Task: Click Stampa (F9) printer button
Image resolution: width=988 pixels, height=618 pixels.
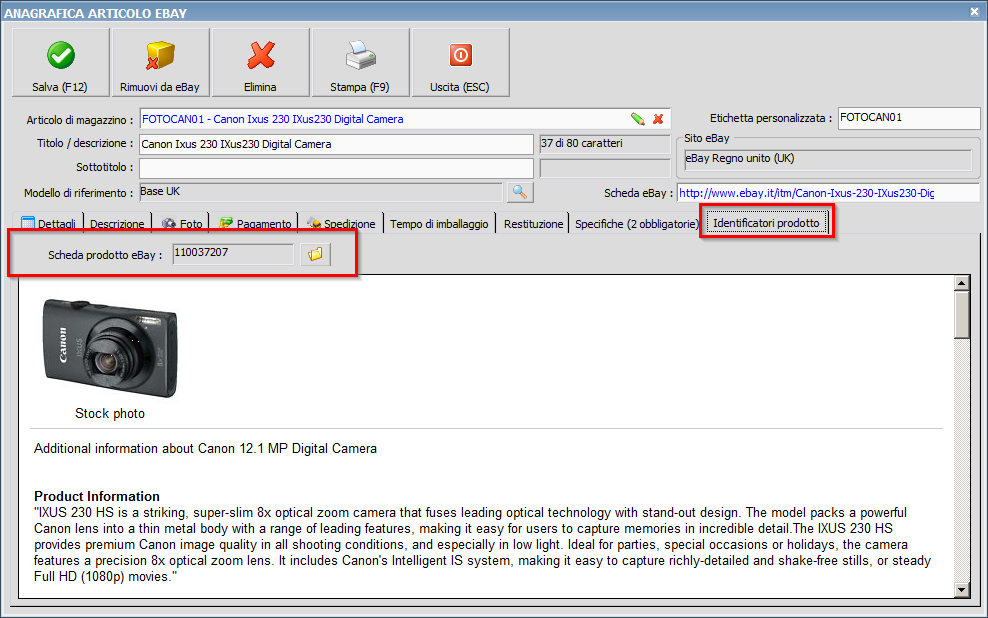Action: [360, 62]
